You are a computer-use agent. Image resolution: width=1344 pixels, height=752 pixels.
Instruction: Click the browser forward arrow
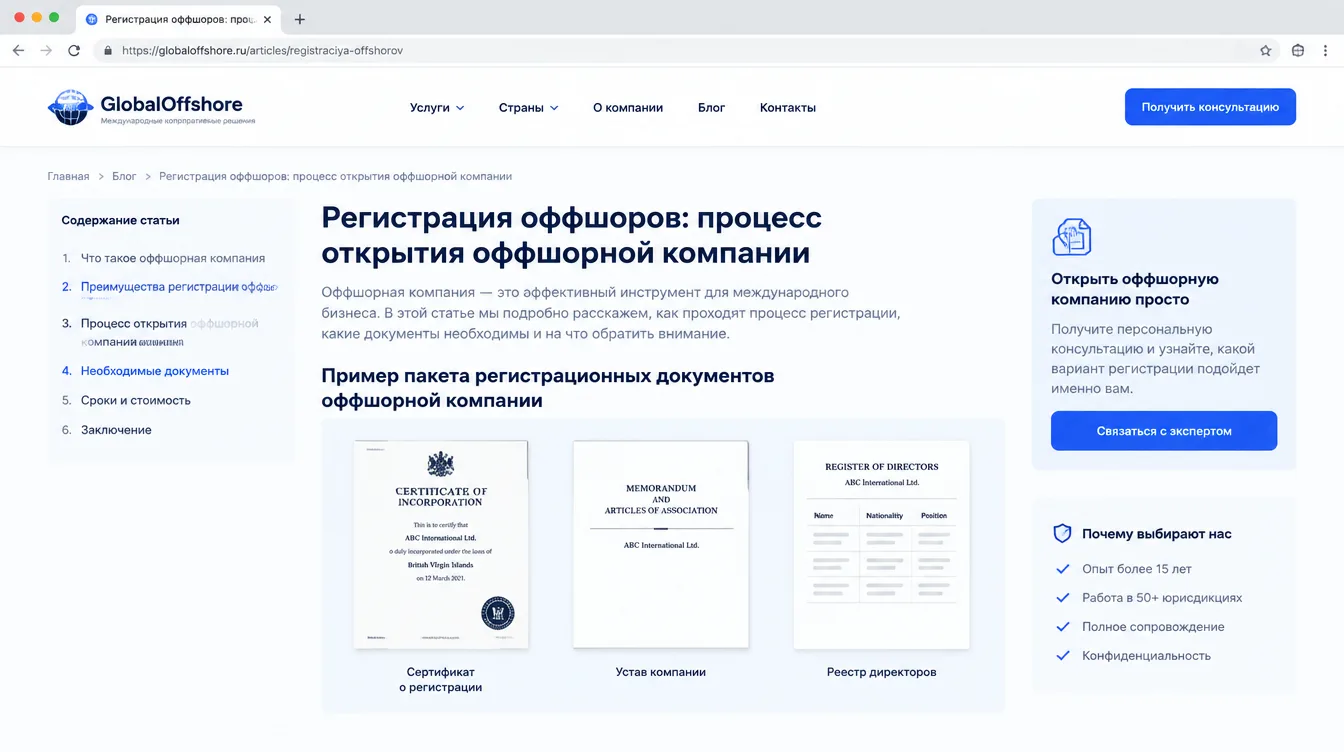[46, 50]
